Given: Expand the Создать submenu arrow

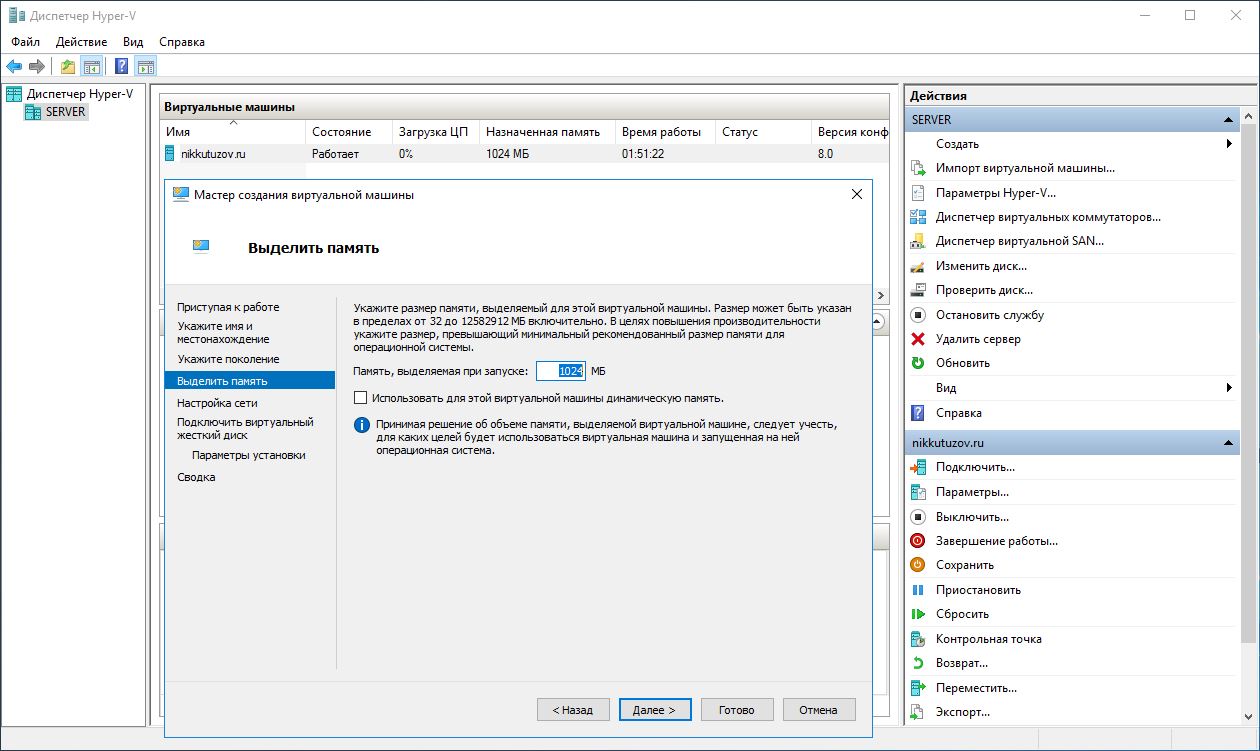Looking at the screenshot, I should coord(1228,144).
